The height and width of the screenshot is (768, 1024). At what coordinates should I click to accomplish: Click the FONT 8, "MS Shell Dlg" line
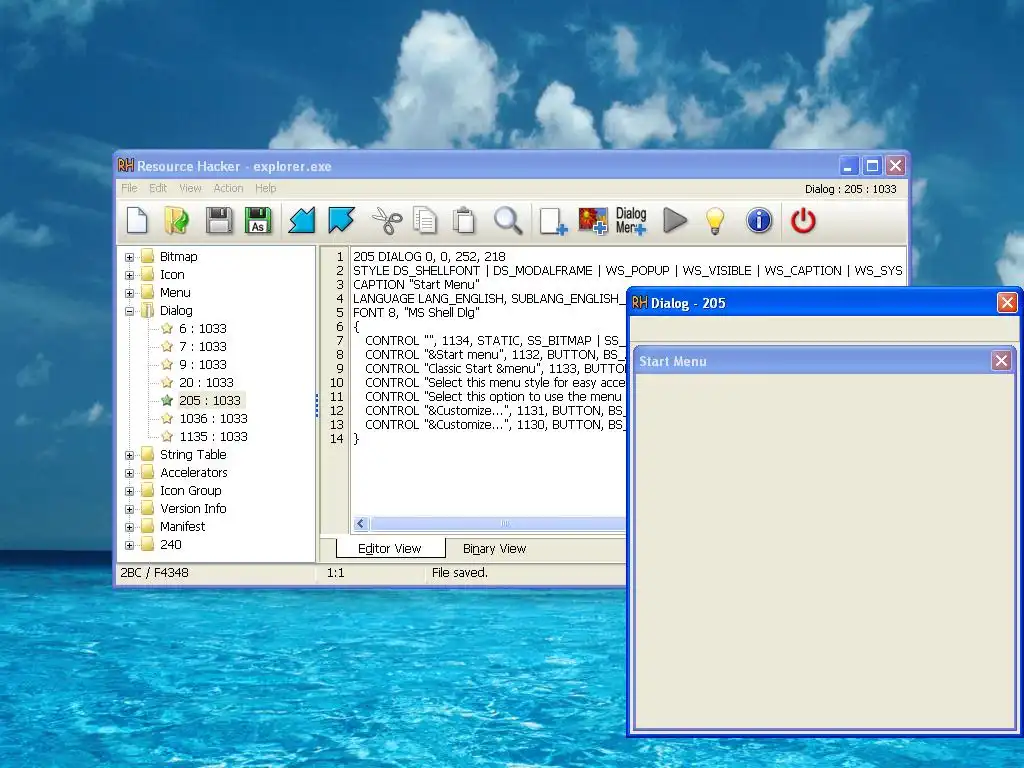coord(416,313)
